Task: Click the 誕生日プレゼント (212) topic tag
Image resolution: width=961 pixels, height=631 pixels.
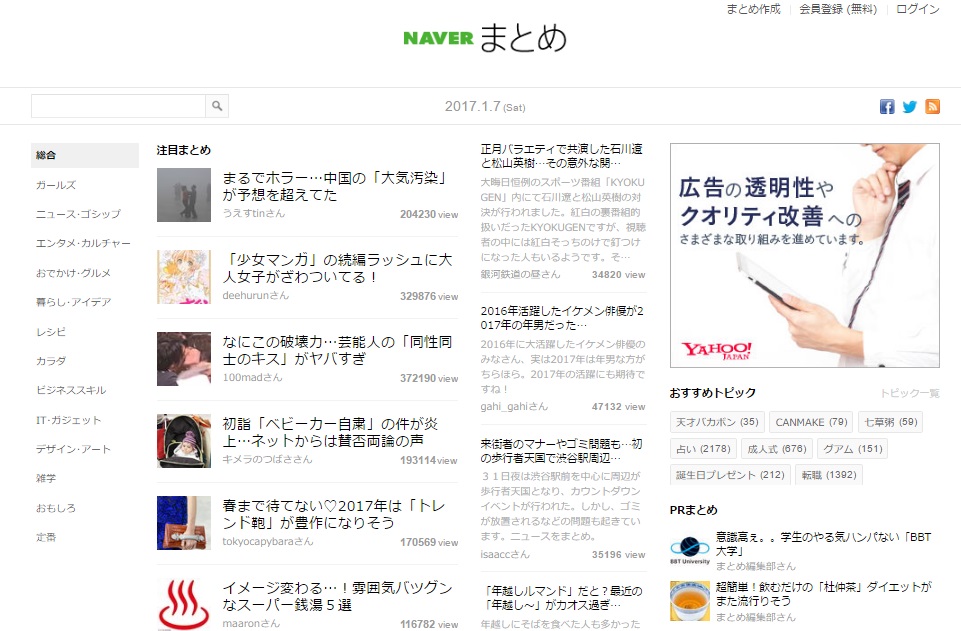Action: tap(730, 475)
